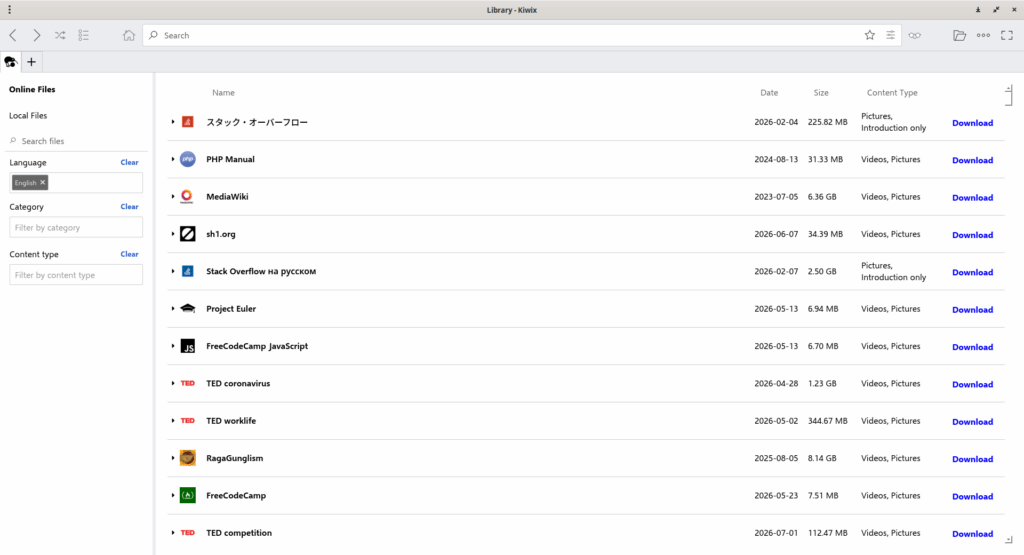Expand the sh1.org row
The image size is (1024, 555).
click(x=173, y=234)
